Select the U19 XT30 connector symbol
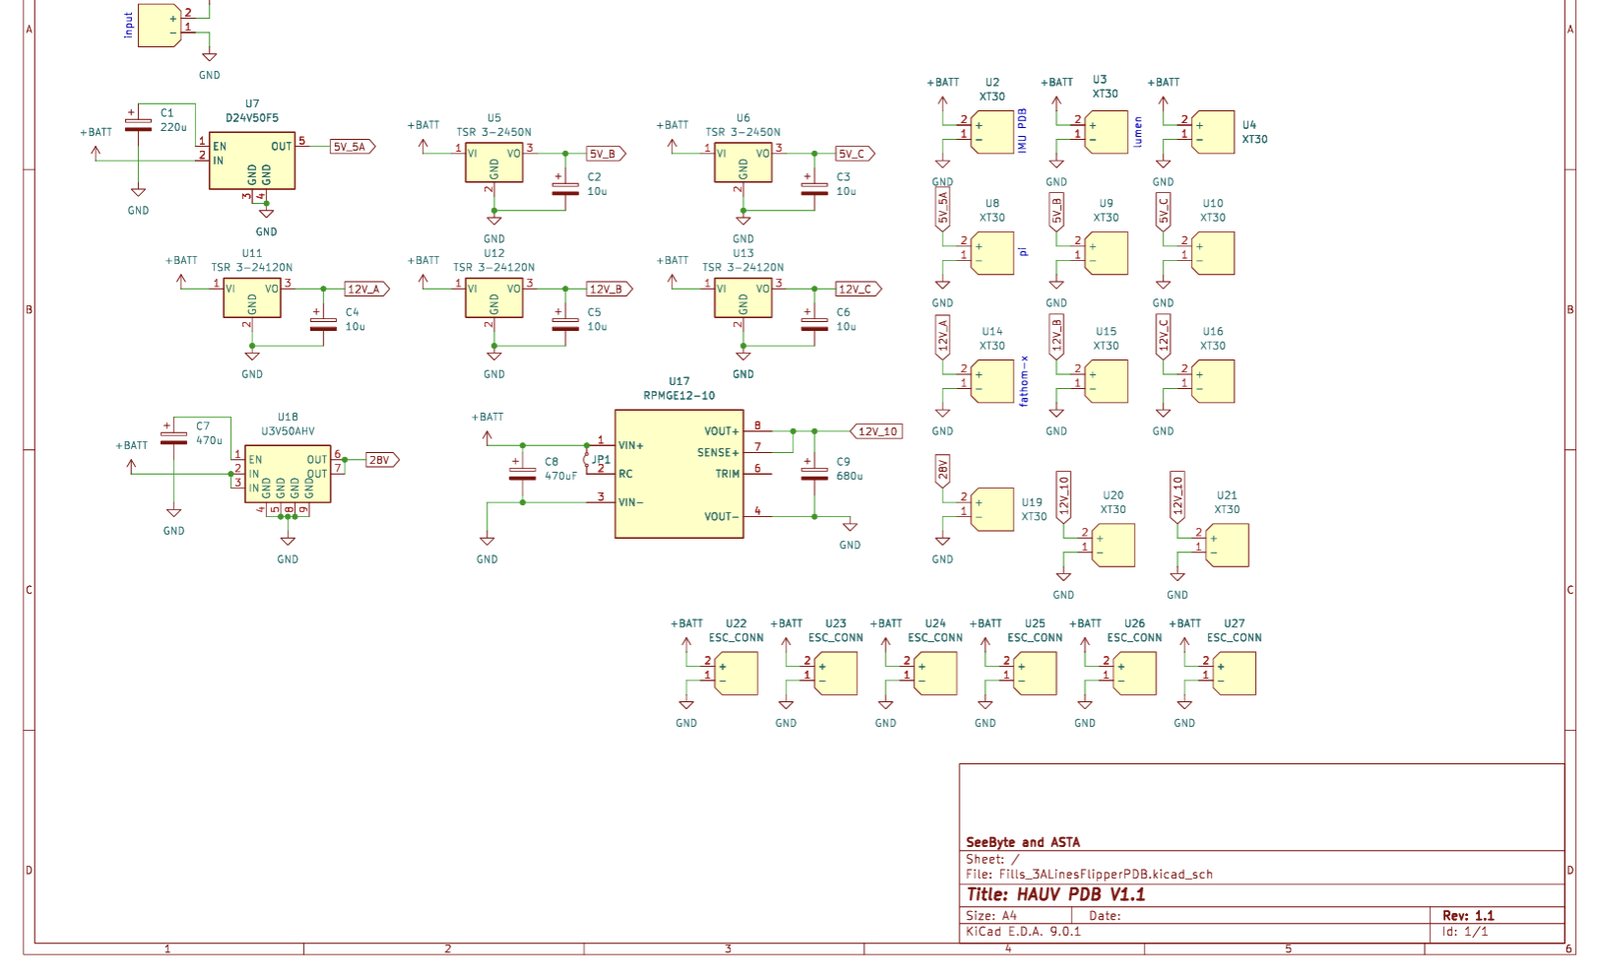The height and width of the screenshot is (979, 1600). tap(992, 509)
